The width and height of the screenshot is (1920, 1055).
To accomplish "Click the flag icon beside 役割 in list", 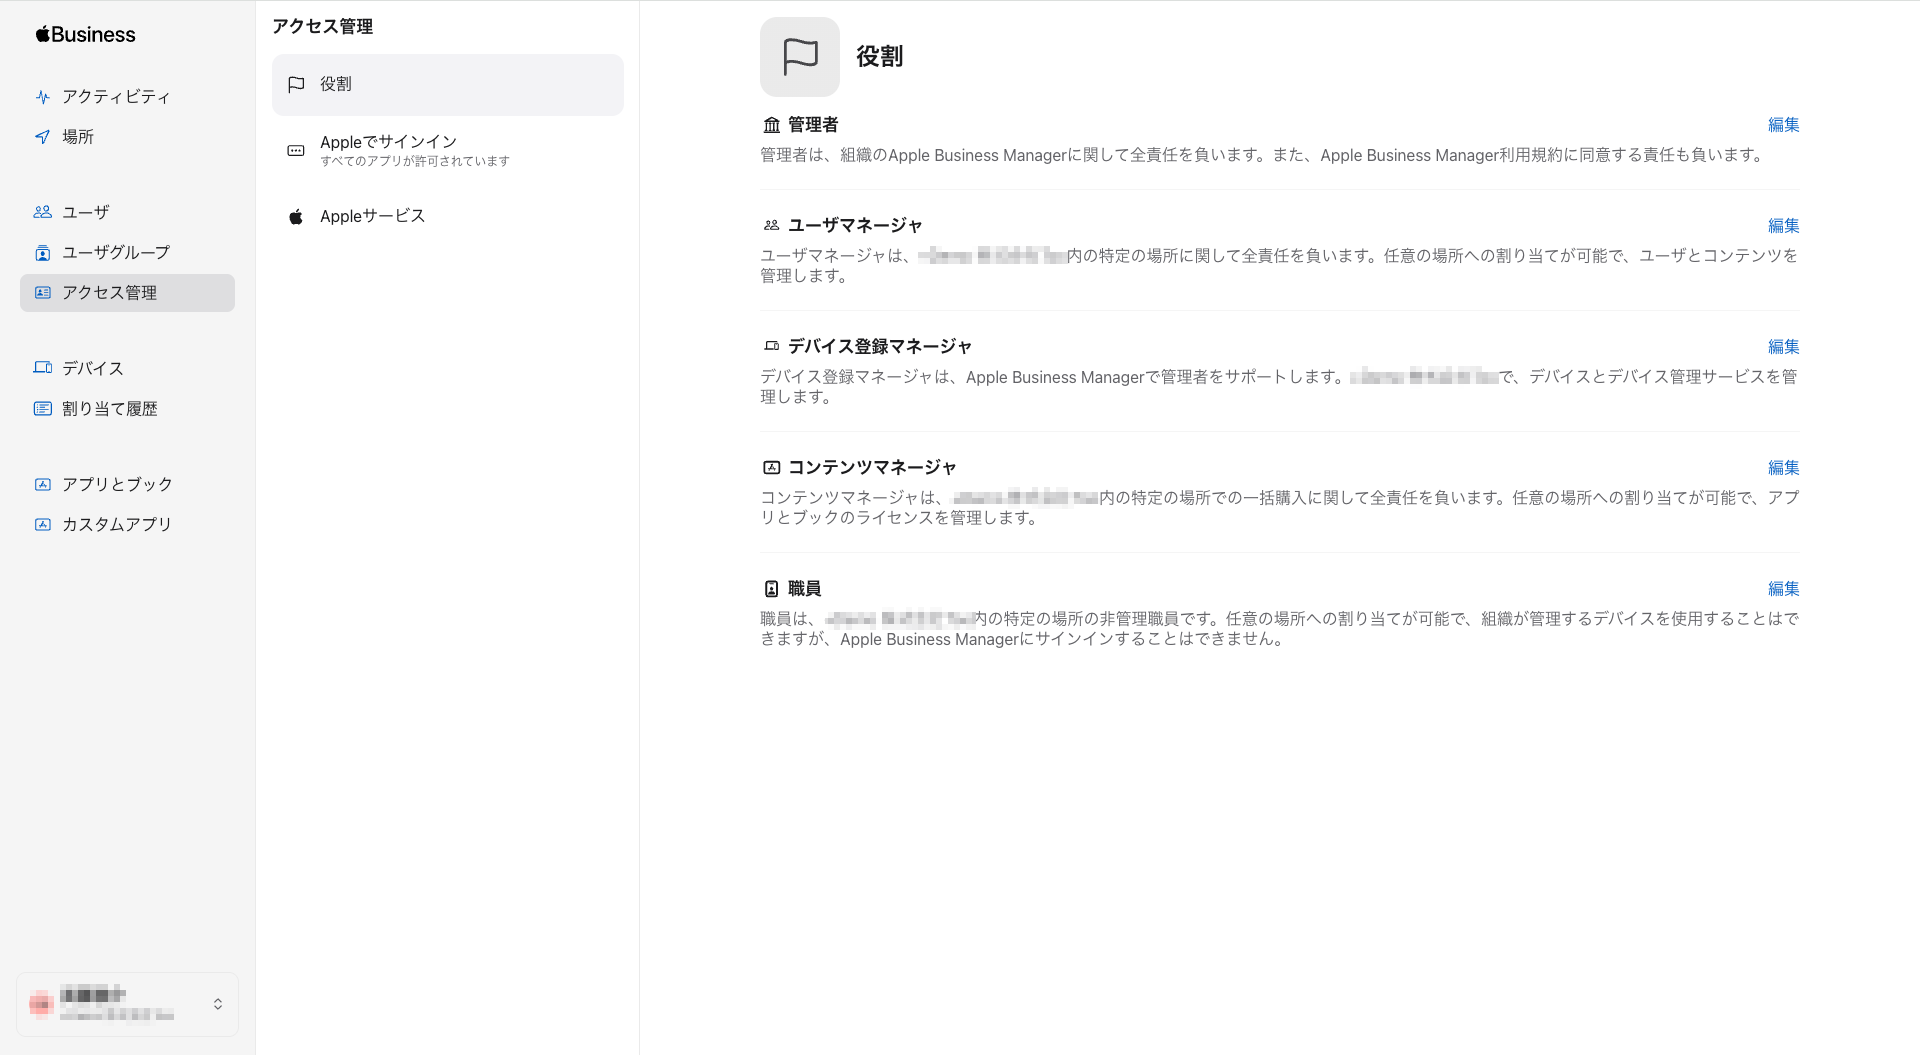I will click(296, 85).
